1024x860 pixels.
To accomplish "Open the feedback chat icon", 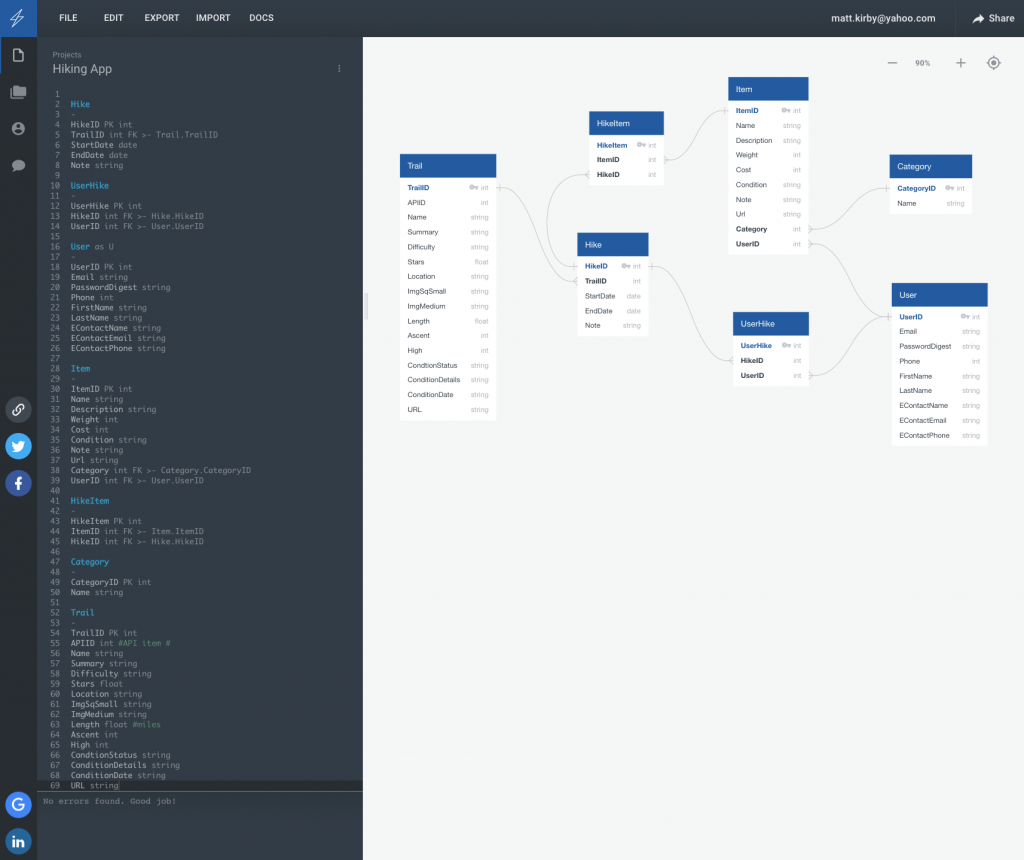I will point(18,164).
